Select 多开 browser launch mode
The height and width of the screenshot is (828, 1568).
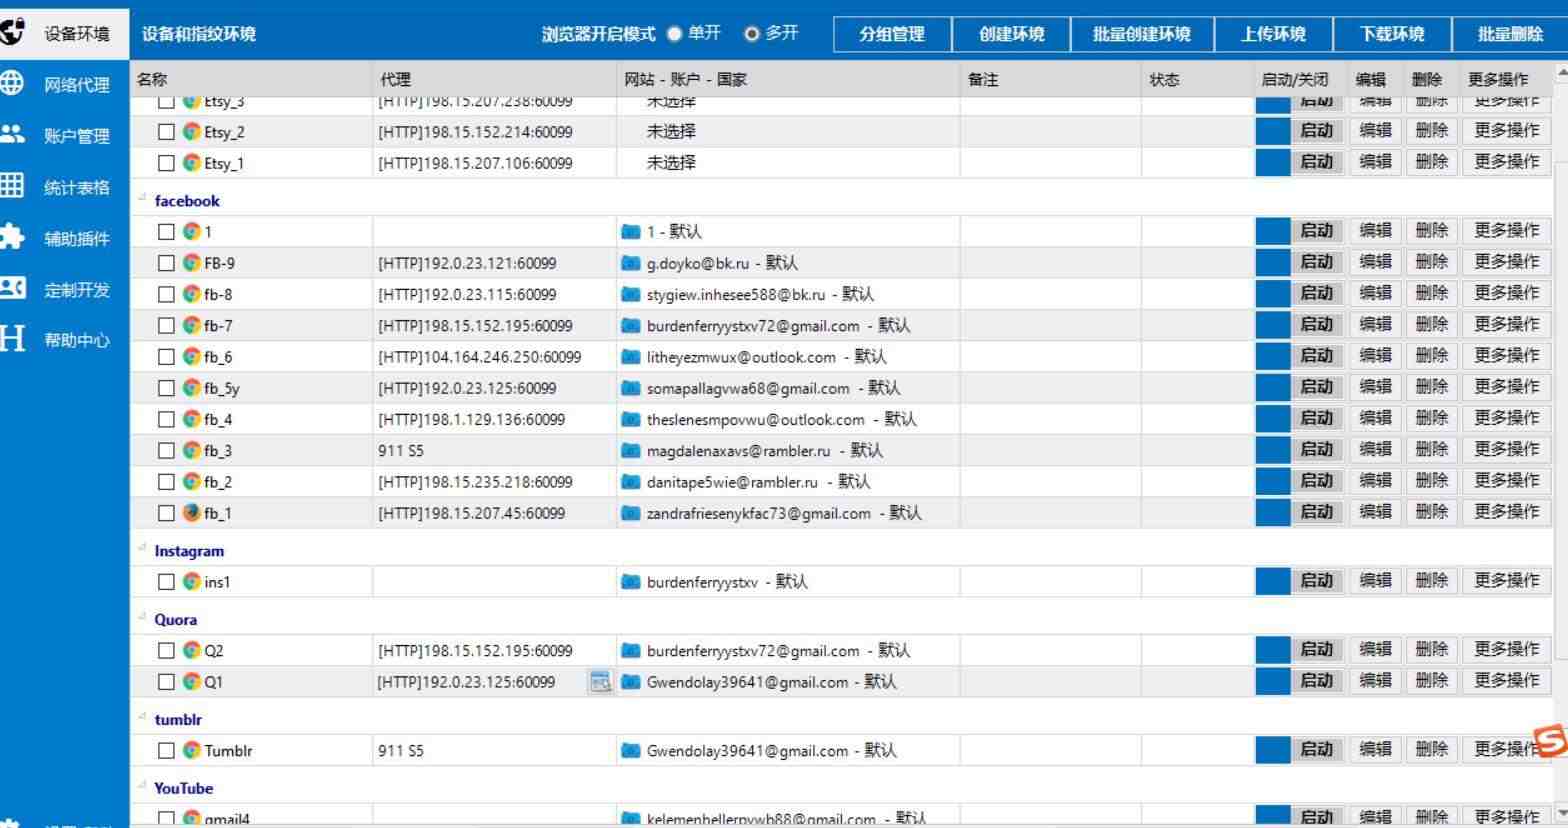click(x=772, y=33)
